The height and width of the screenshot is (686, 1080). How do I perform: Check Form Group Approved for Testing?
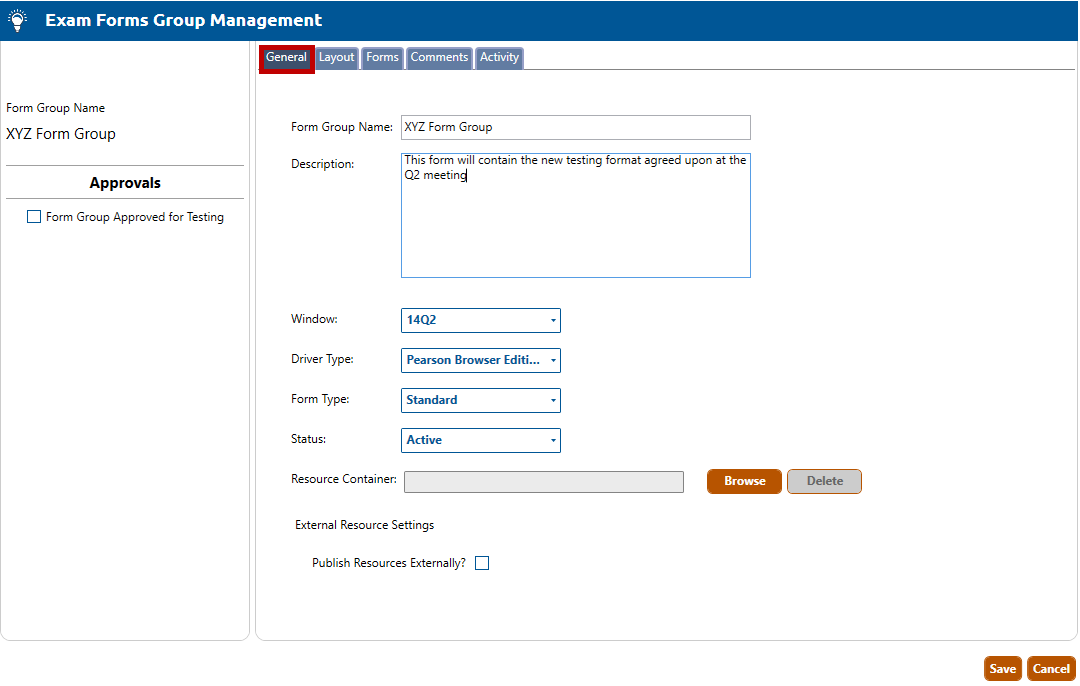click(35, 217)
